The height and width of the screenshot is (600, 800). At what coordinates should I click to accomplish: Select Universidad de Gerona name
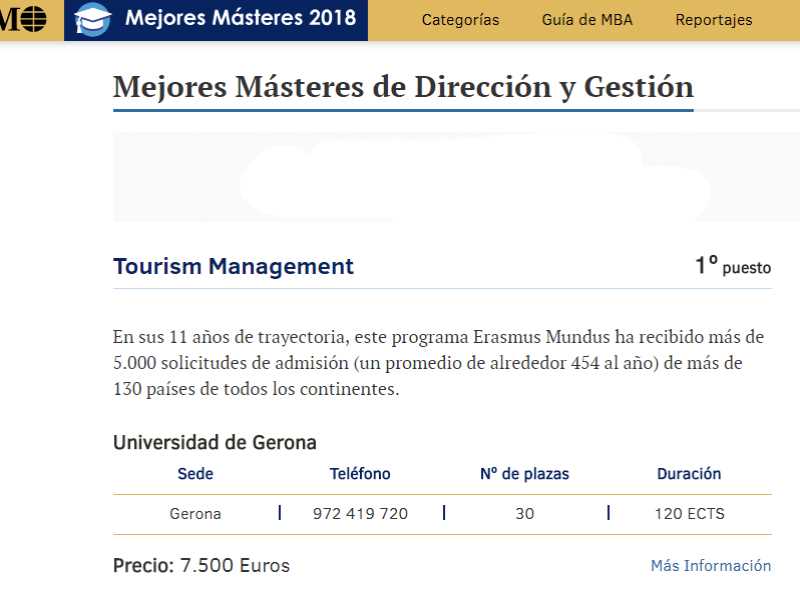point(214,442)
